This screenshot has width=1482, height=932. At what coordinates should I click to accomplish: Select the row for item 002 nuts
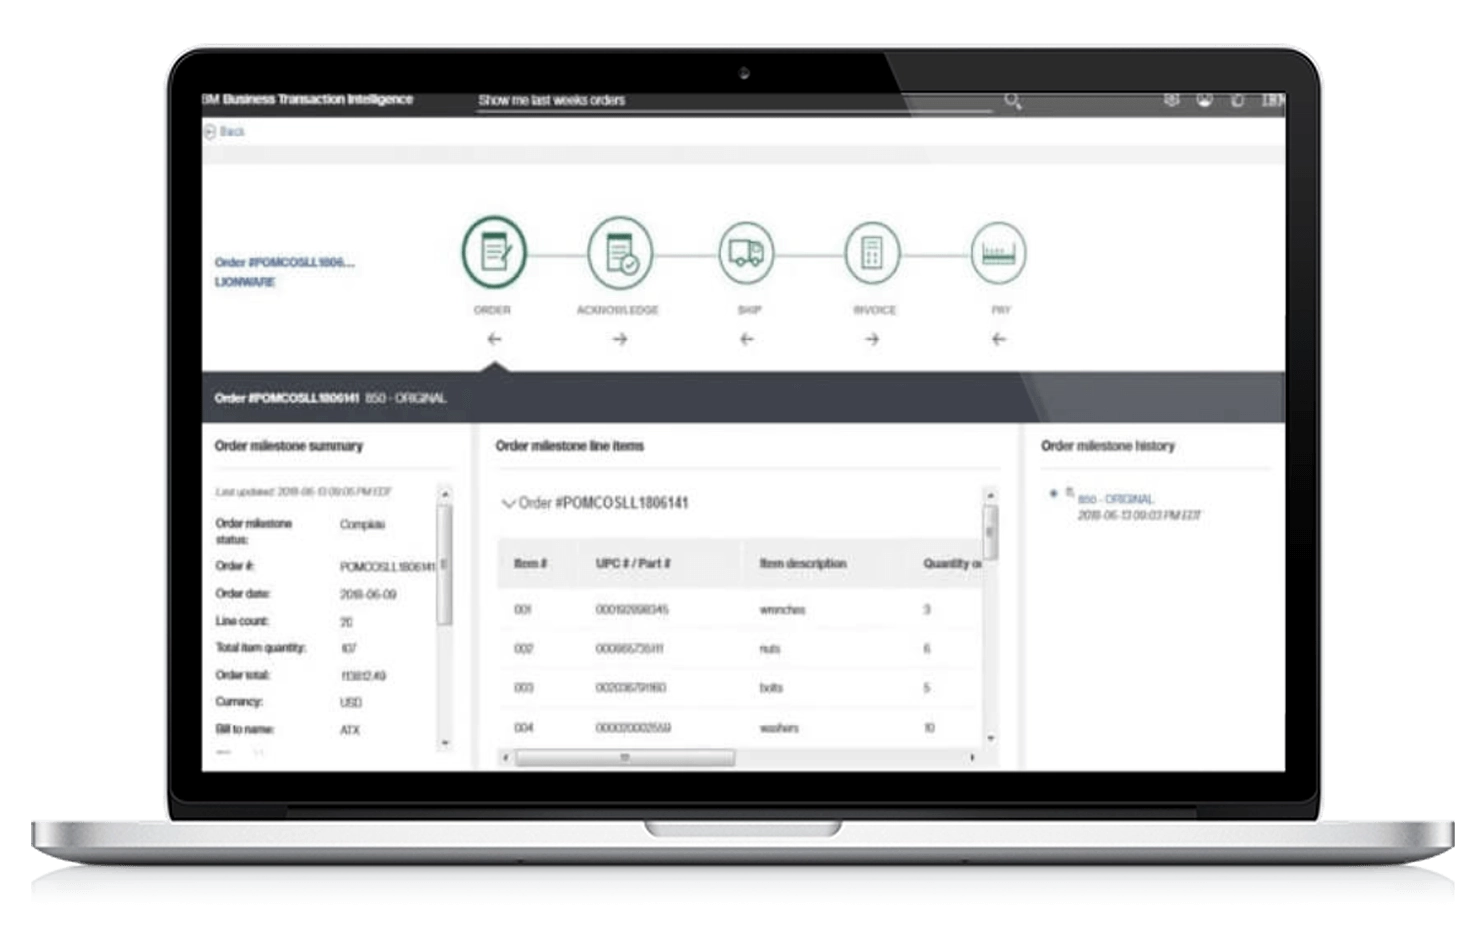[x=740, y=649]
